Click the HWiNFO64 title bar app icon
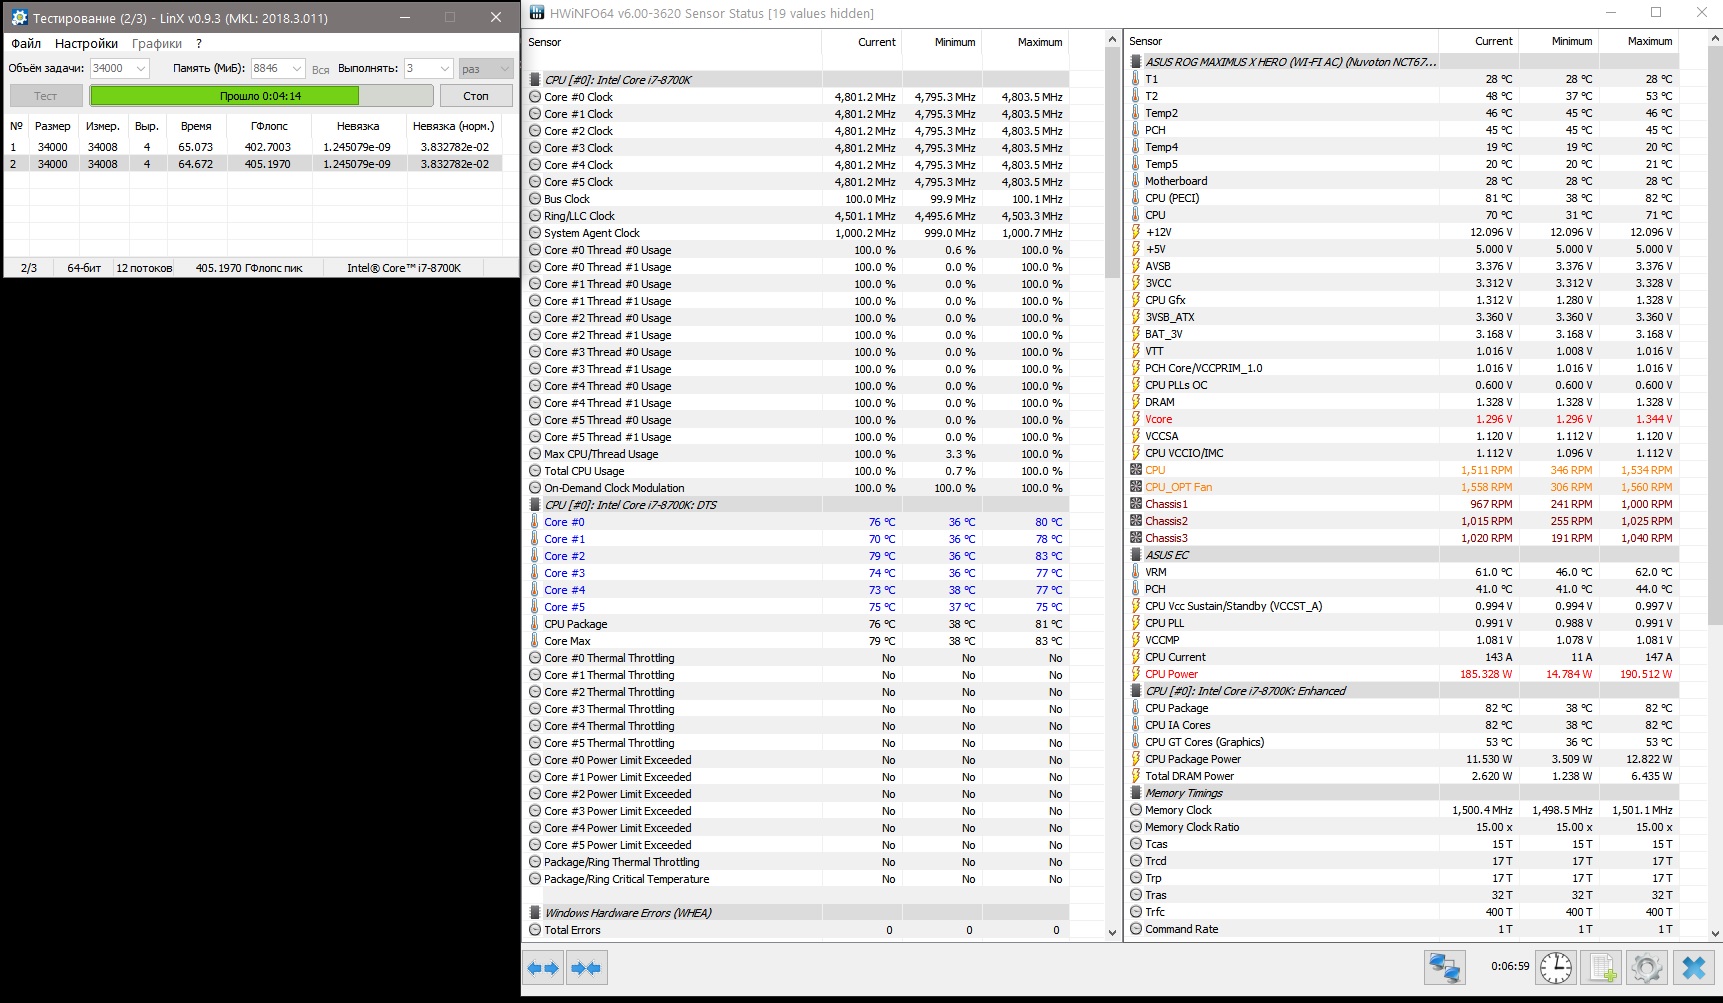 click(537, 13)
